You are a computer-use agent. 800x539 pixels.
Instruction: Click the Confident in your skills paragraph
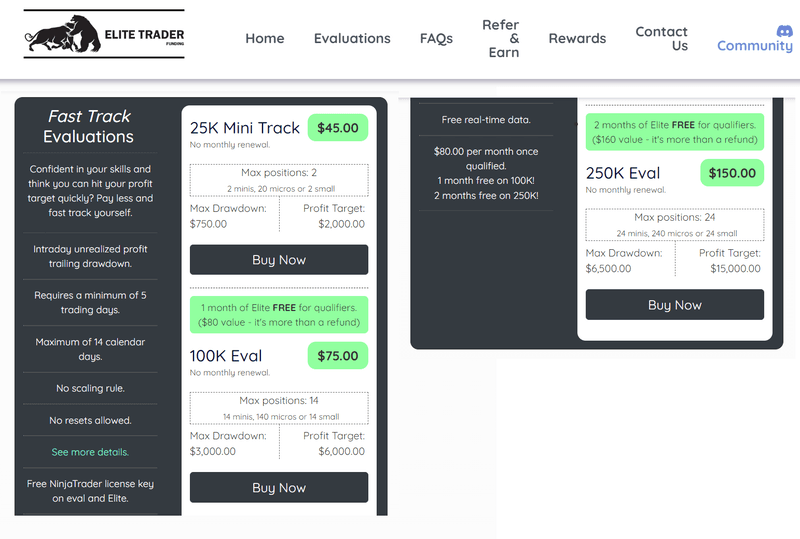tap(90, 190)
